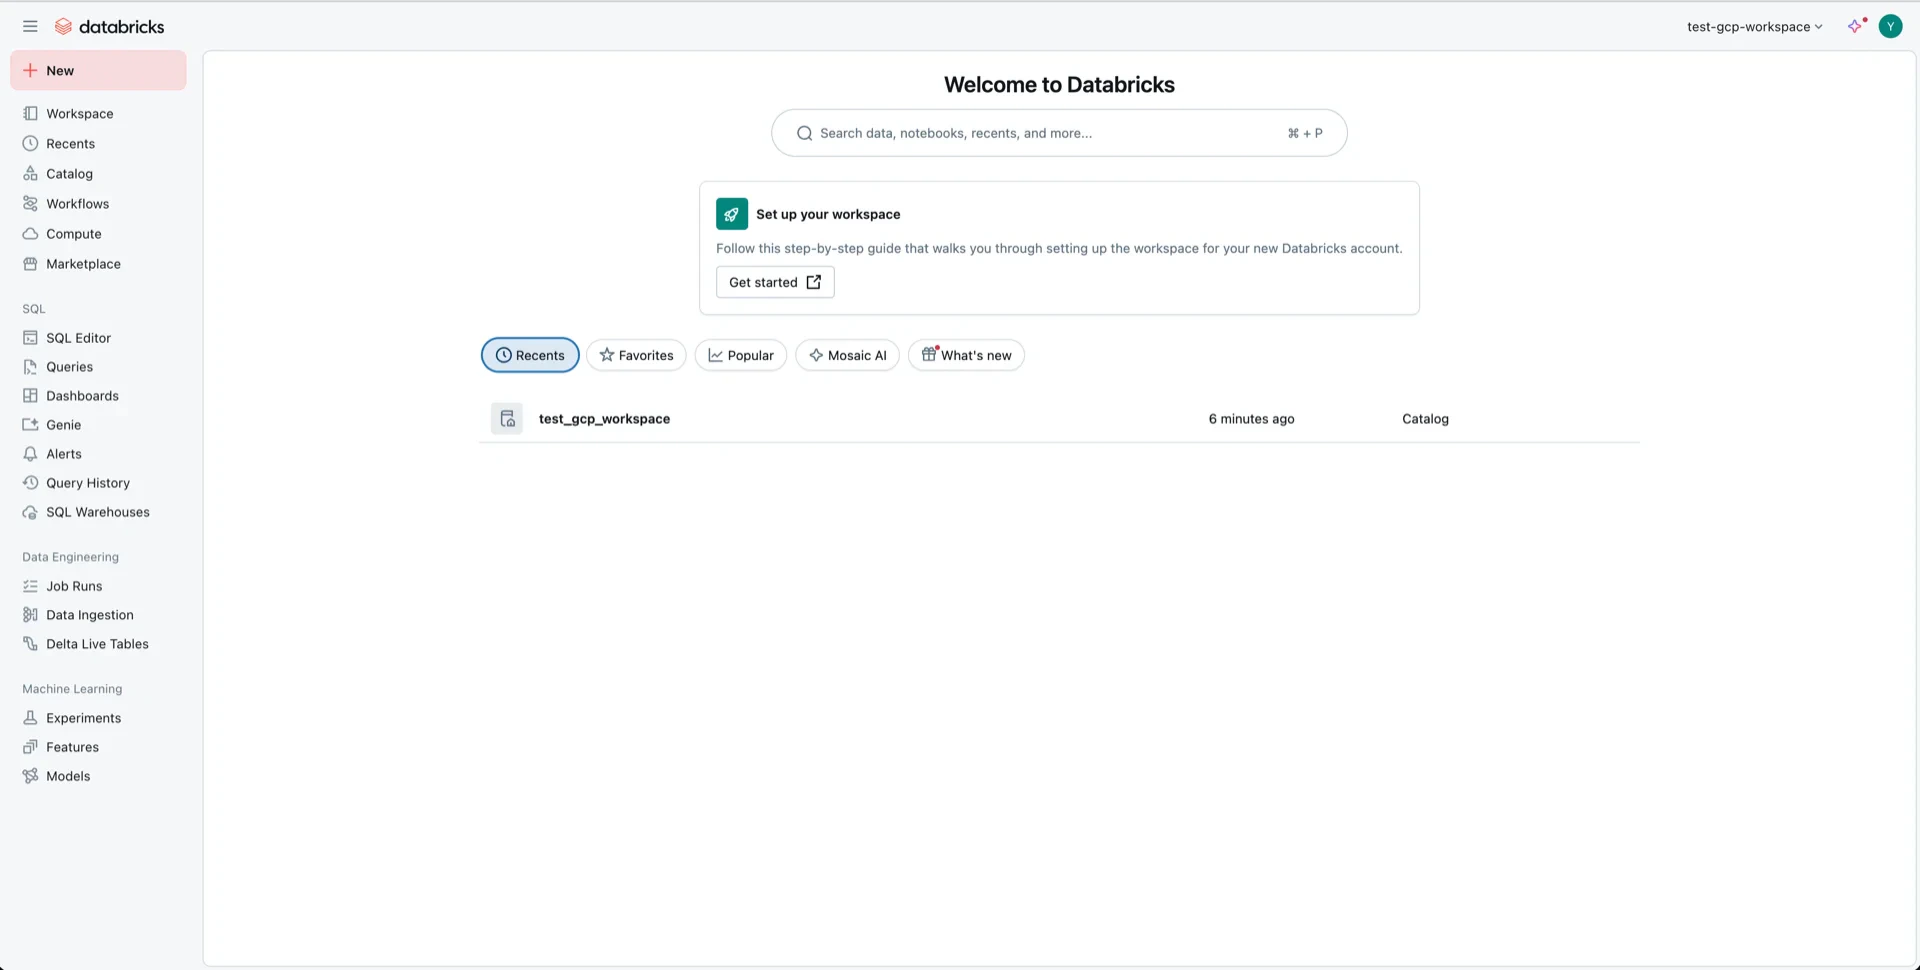Open Dashboards icon in sidebar
Image resolution: width=1920 pixels, height=970 pixels.
click(31, 396)
